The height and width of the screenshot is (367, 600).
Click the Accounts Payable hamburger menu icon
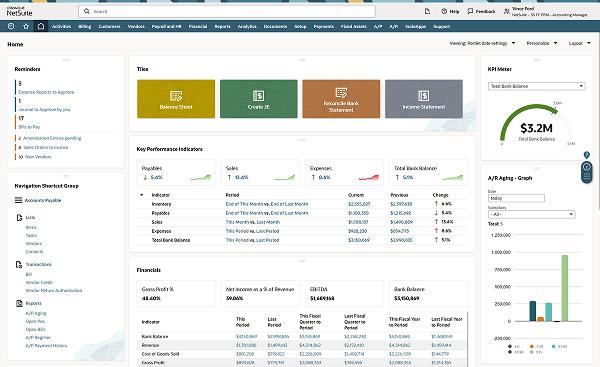18,200
